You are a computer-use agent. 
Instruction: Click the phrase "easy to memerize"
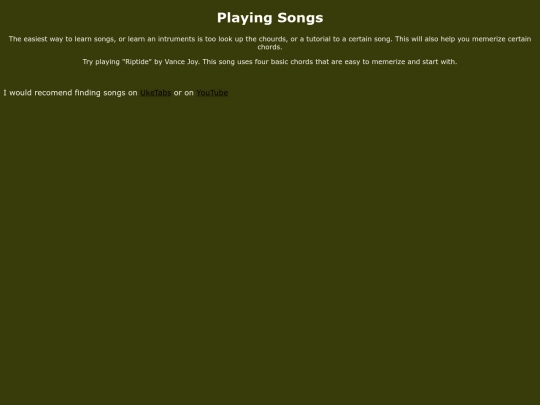pyautogui.click(x=375, y=62)
